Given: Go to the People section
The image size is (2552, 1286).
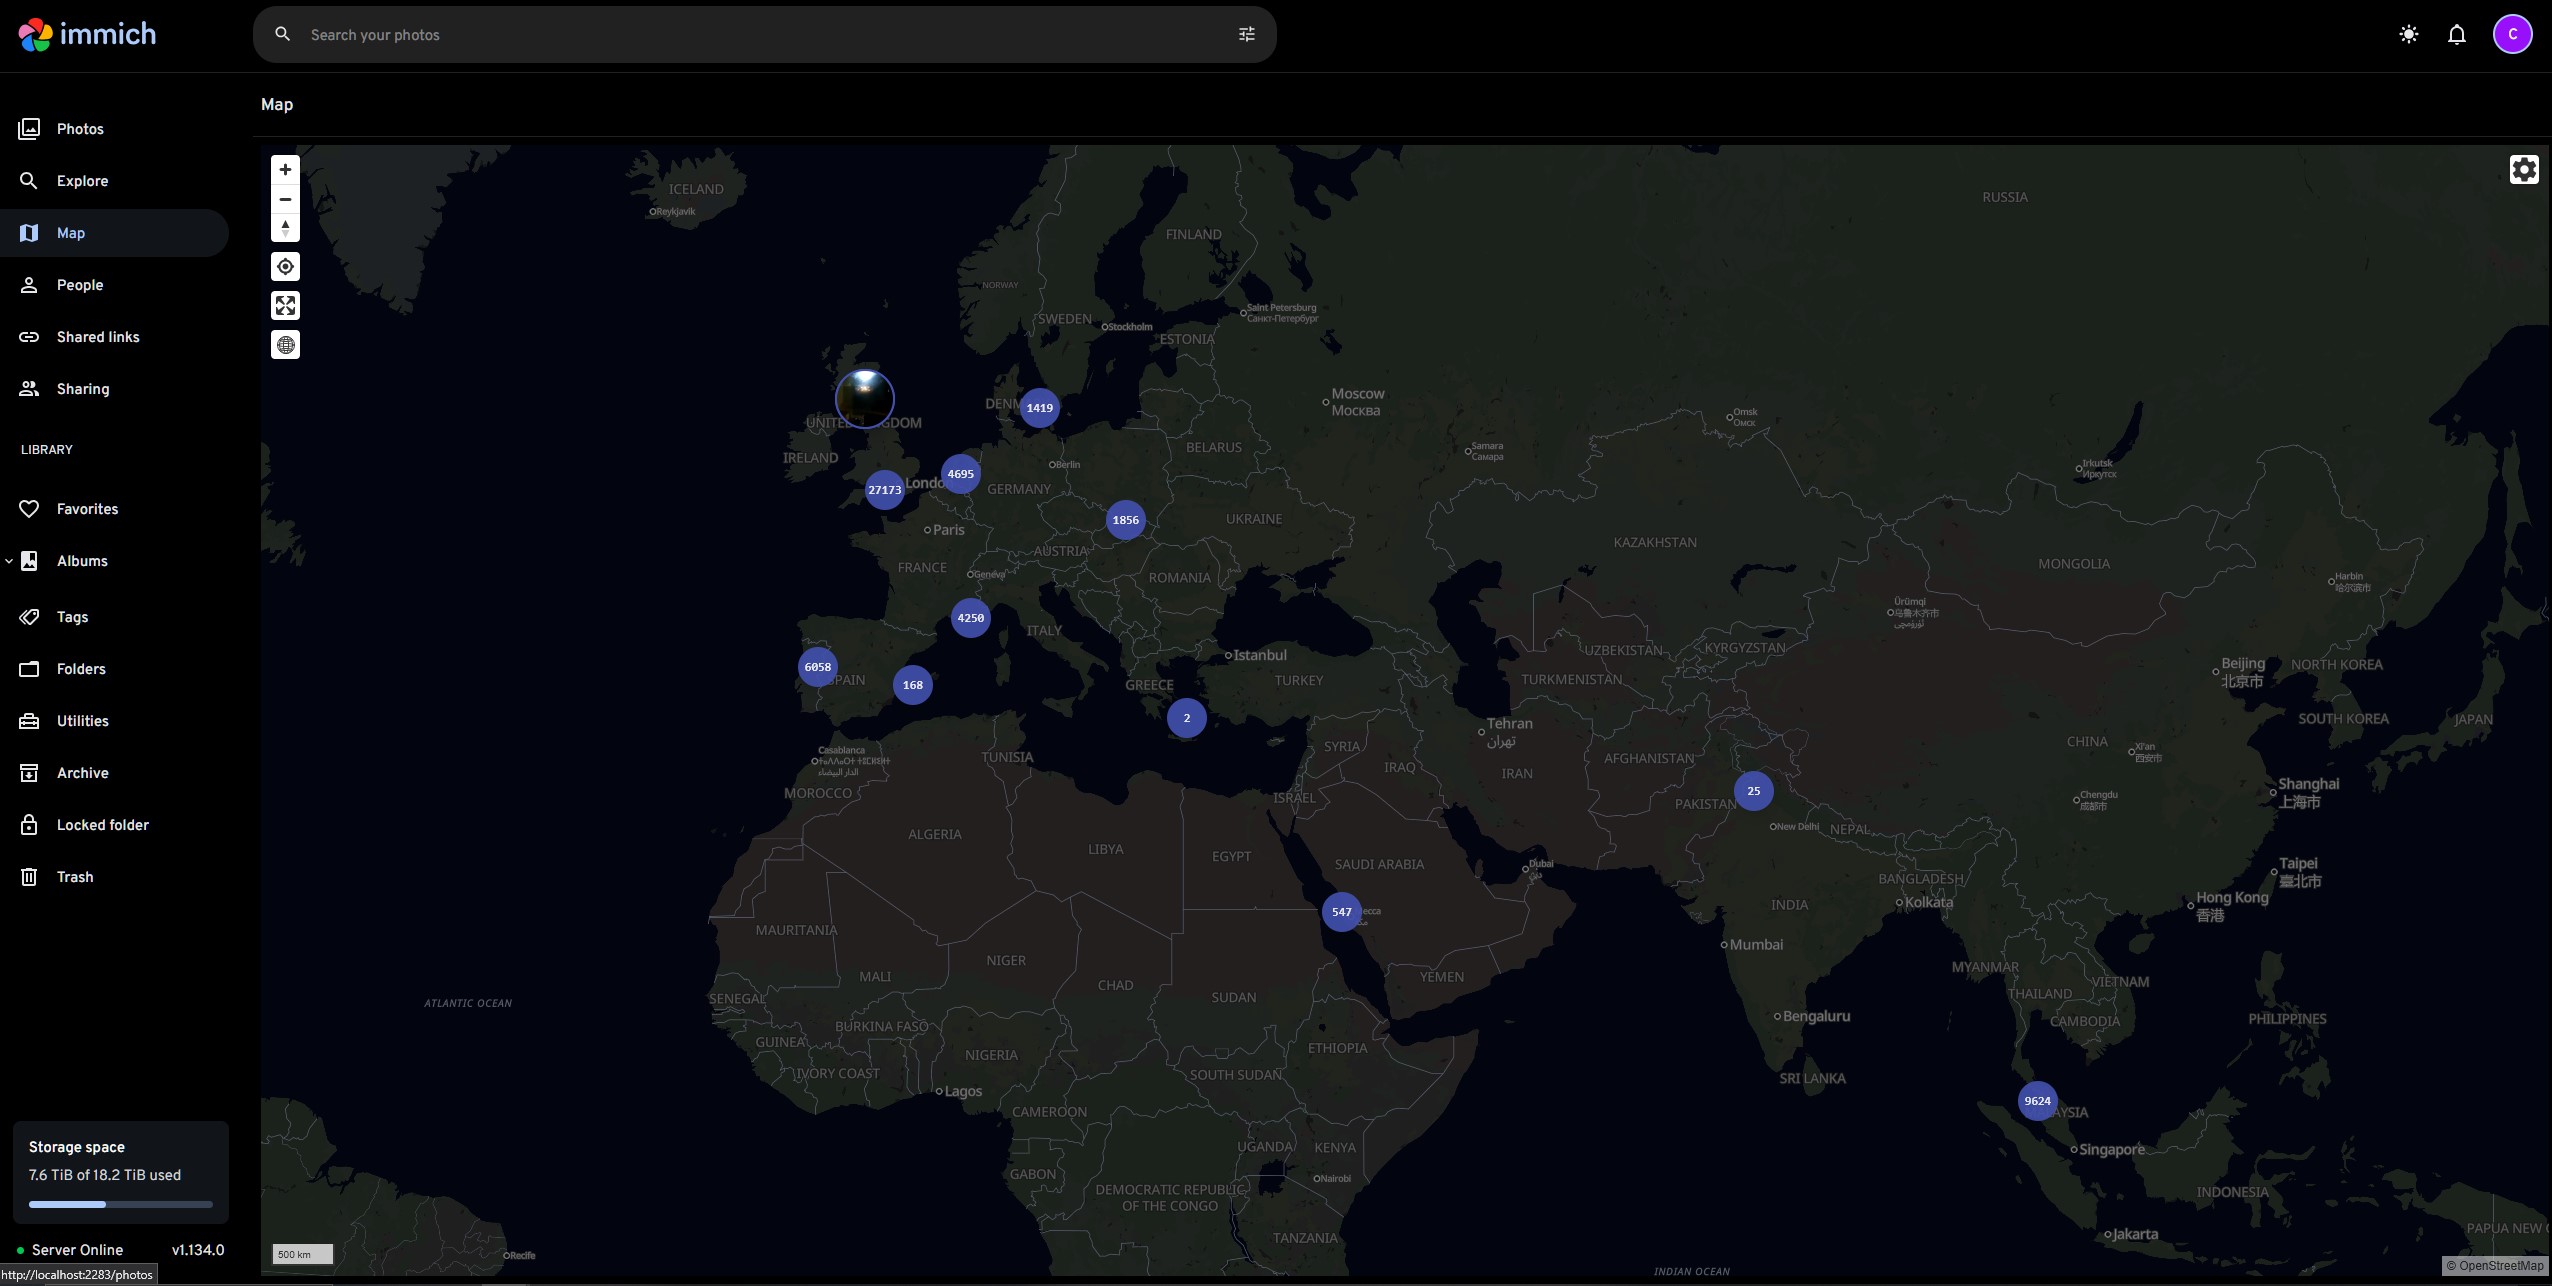Looking at the screenshot, I should (80, 285).
